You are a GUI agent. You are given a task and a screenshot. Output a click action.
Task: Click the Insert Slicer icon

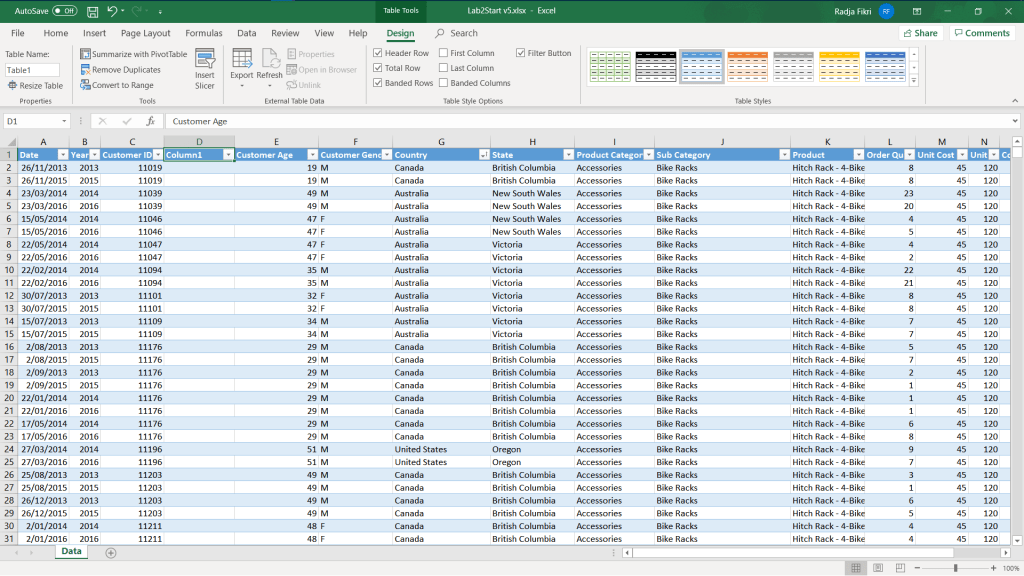click(x=204, y=62)
